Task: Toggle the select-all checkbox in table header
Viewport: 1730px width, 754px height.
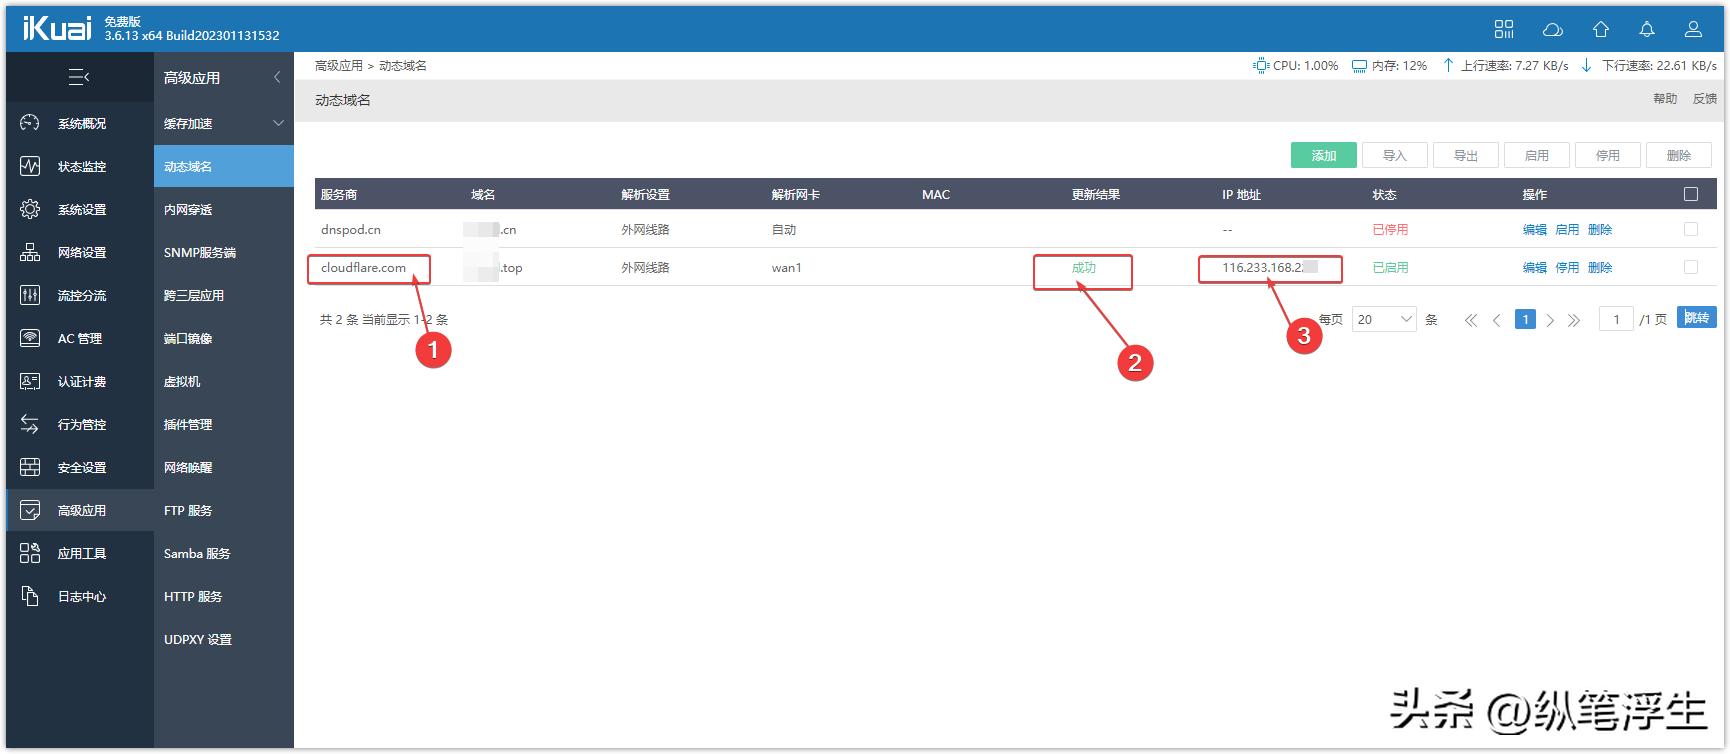Action: (x=1691, y=194)
